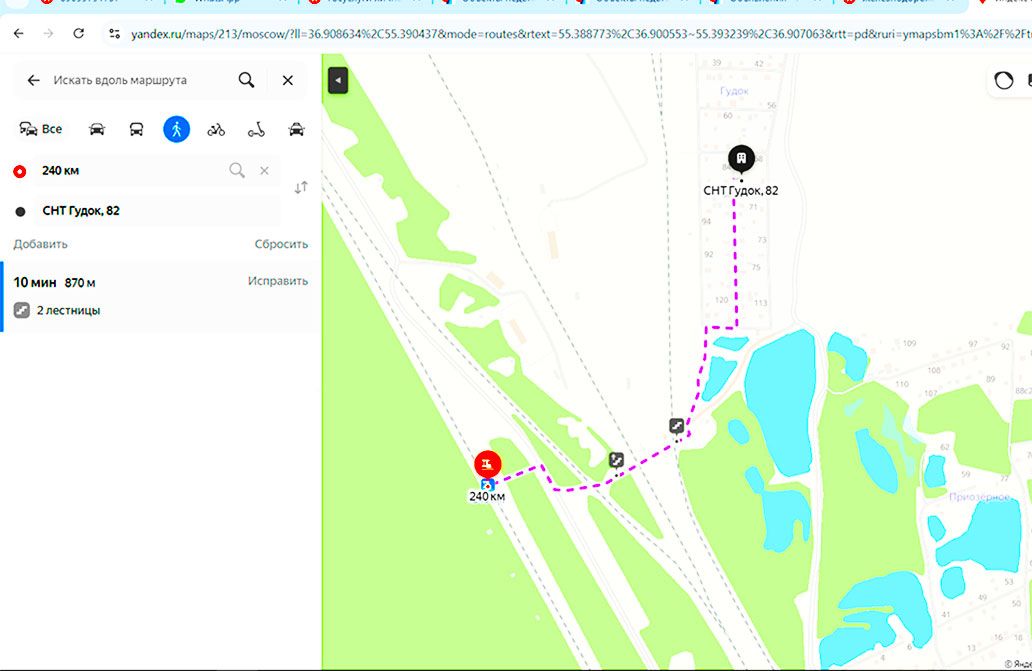Click the stairs icon near railway tracks
Viewport: 1032px width, 671px height.
[x=616, y=460]
